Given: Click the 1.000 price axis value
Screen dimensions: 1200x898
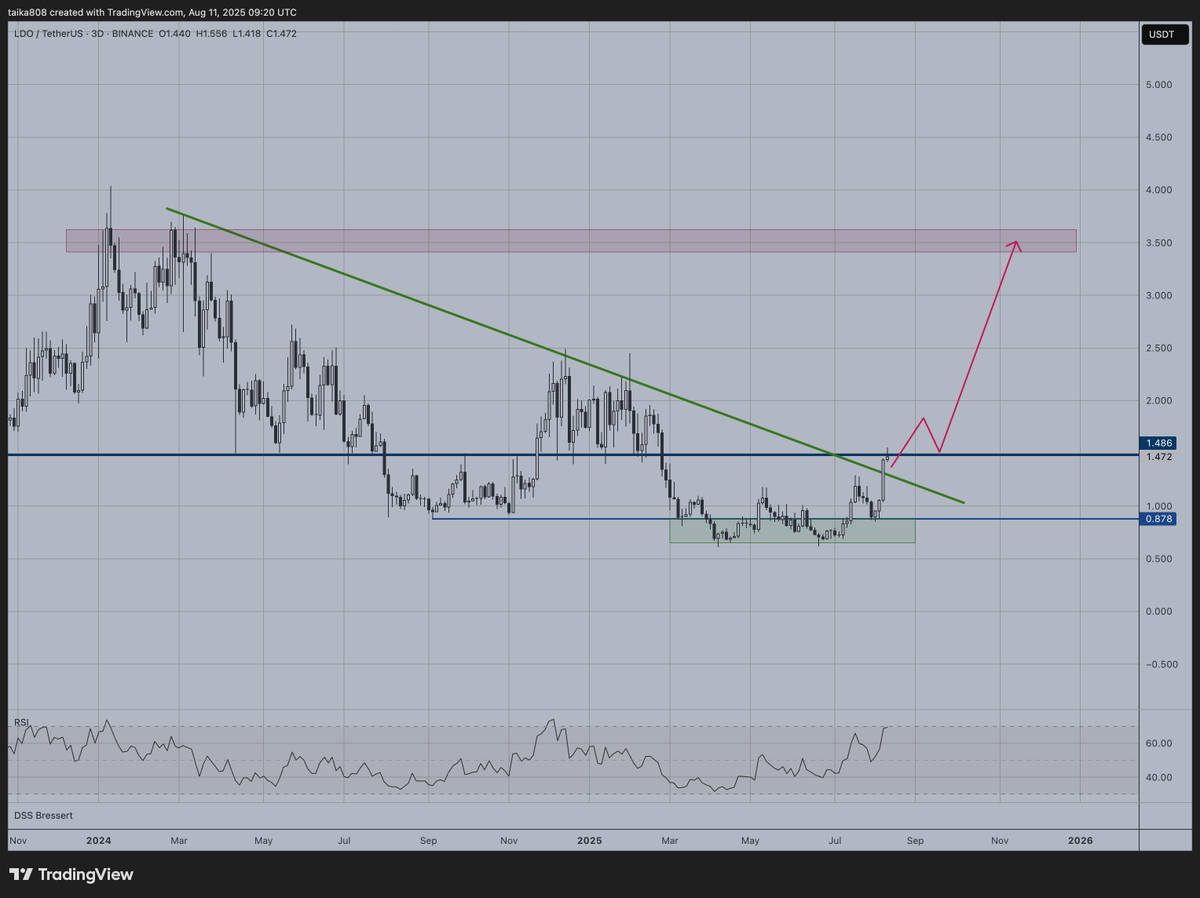Looking at the screenshot, I should (x=1160, y=506).
